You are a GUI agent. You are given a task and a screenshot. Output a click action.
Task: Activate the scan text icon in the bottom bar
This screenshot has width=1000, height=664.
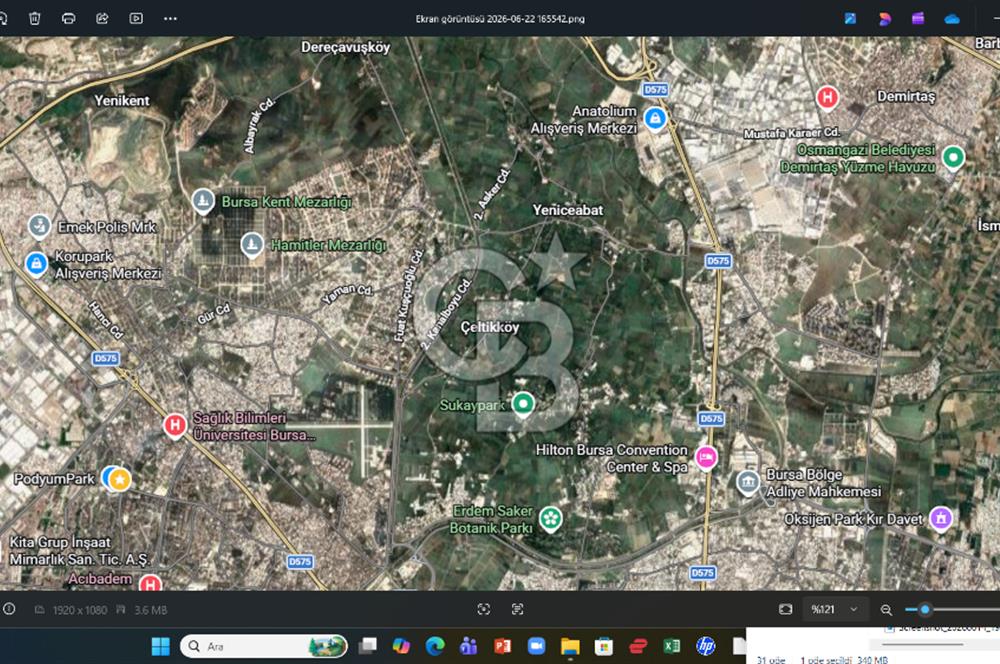(517, 610)
